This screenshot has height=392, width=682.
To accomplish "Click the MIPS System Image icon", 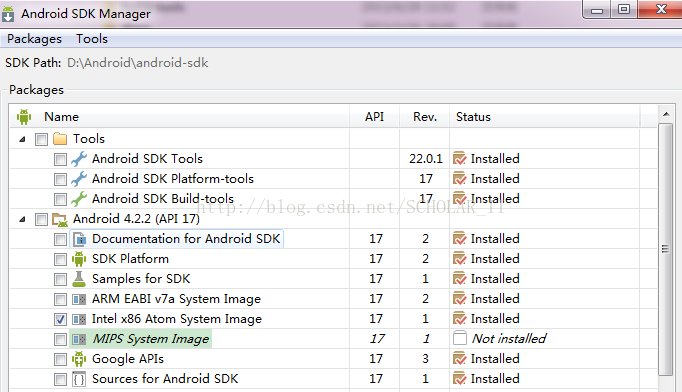I will (79, 339).
